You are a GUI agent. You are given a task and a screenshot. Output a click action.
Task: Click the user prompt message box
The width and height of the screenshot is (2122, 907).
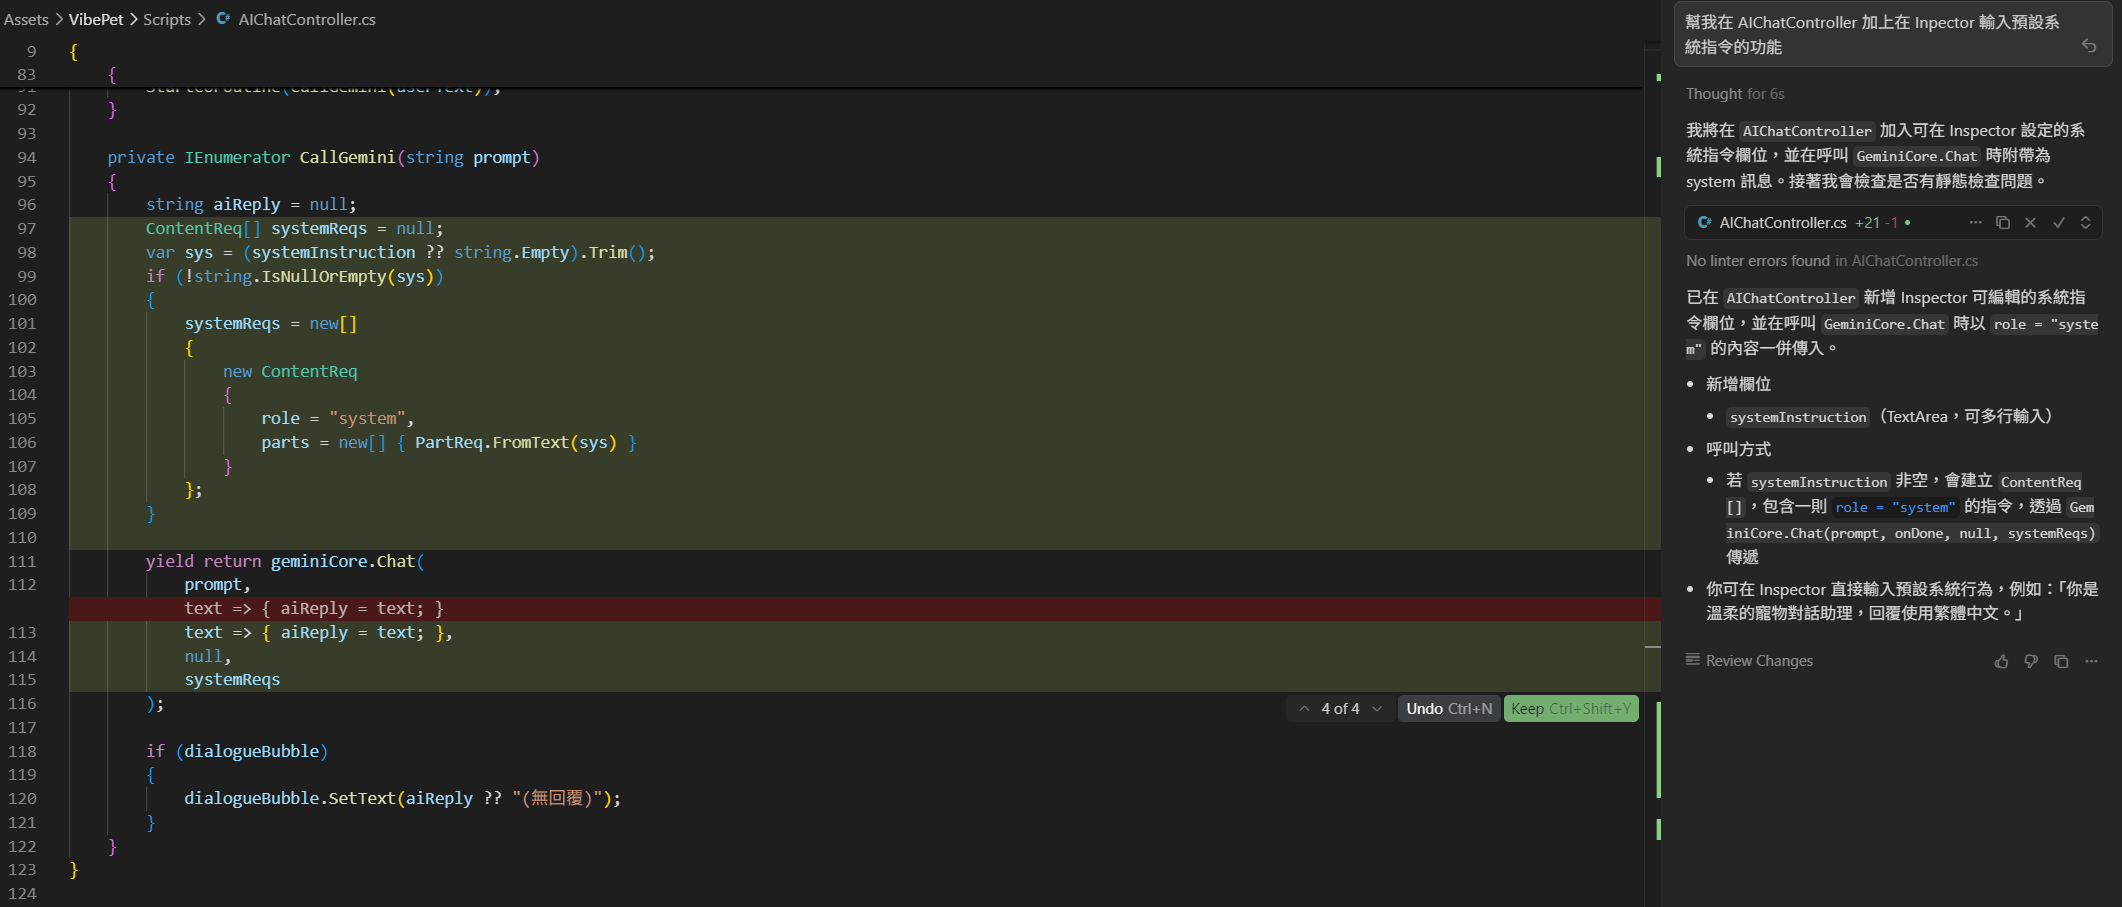pyautogui.click(x=1893, y=35)
